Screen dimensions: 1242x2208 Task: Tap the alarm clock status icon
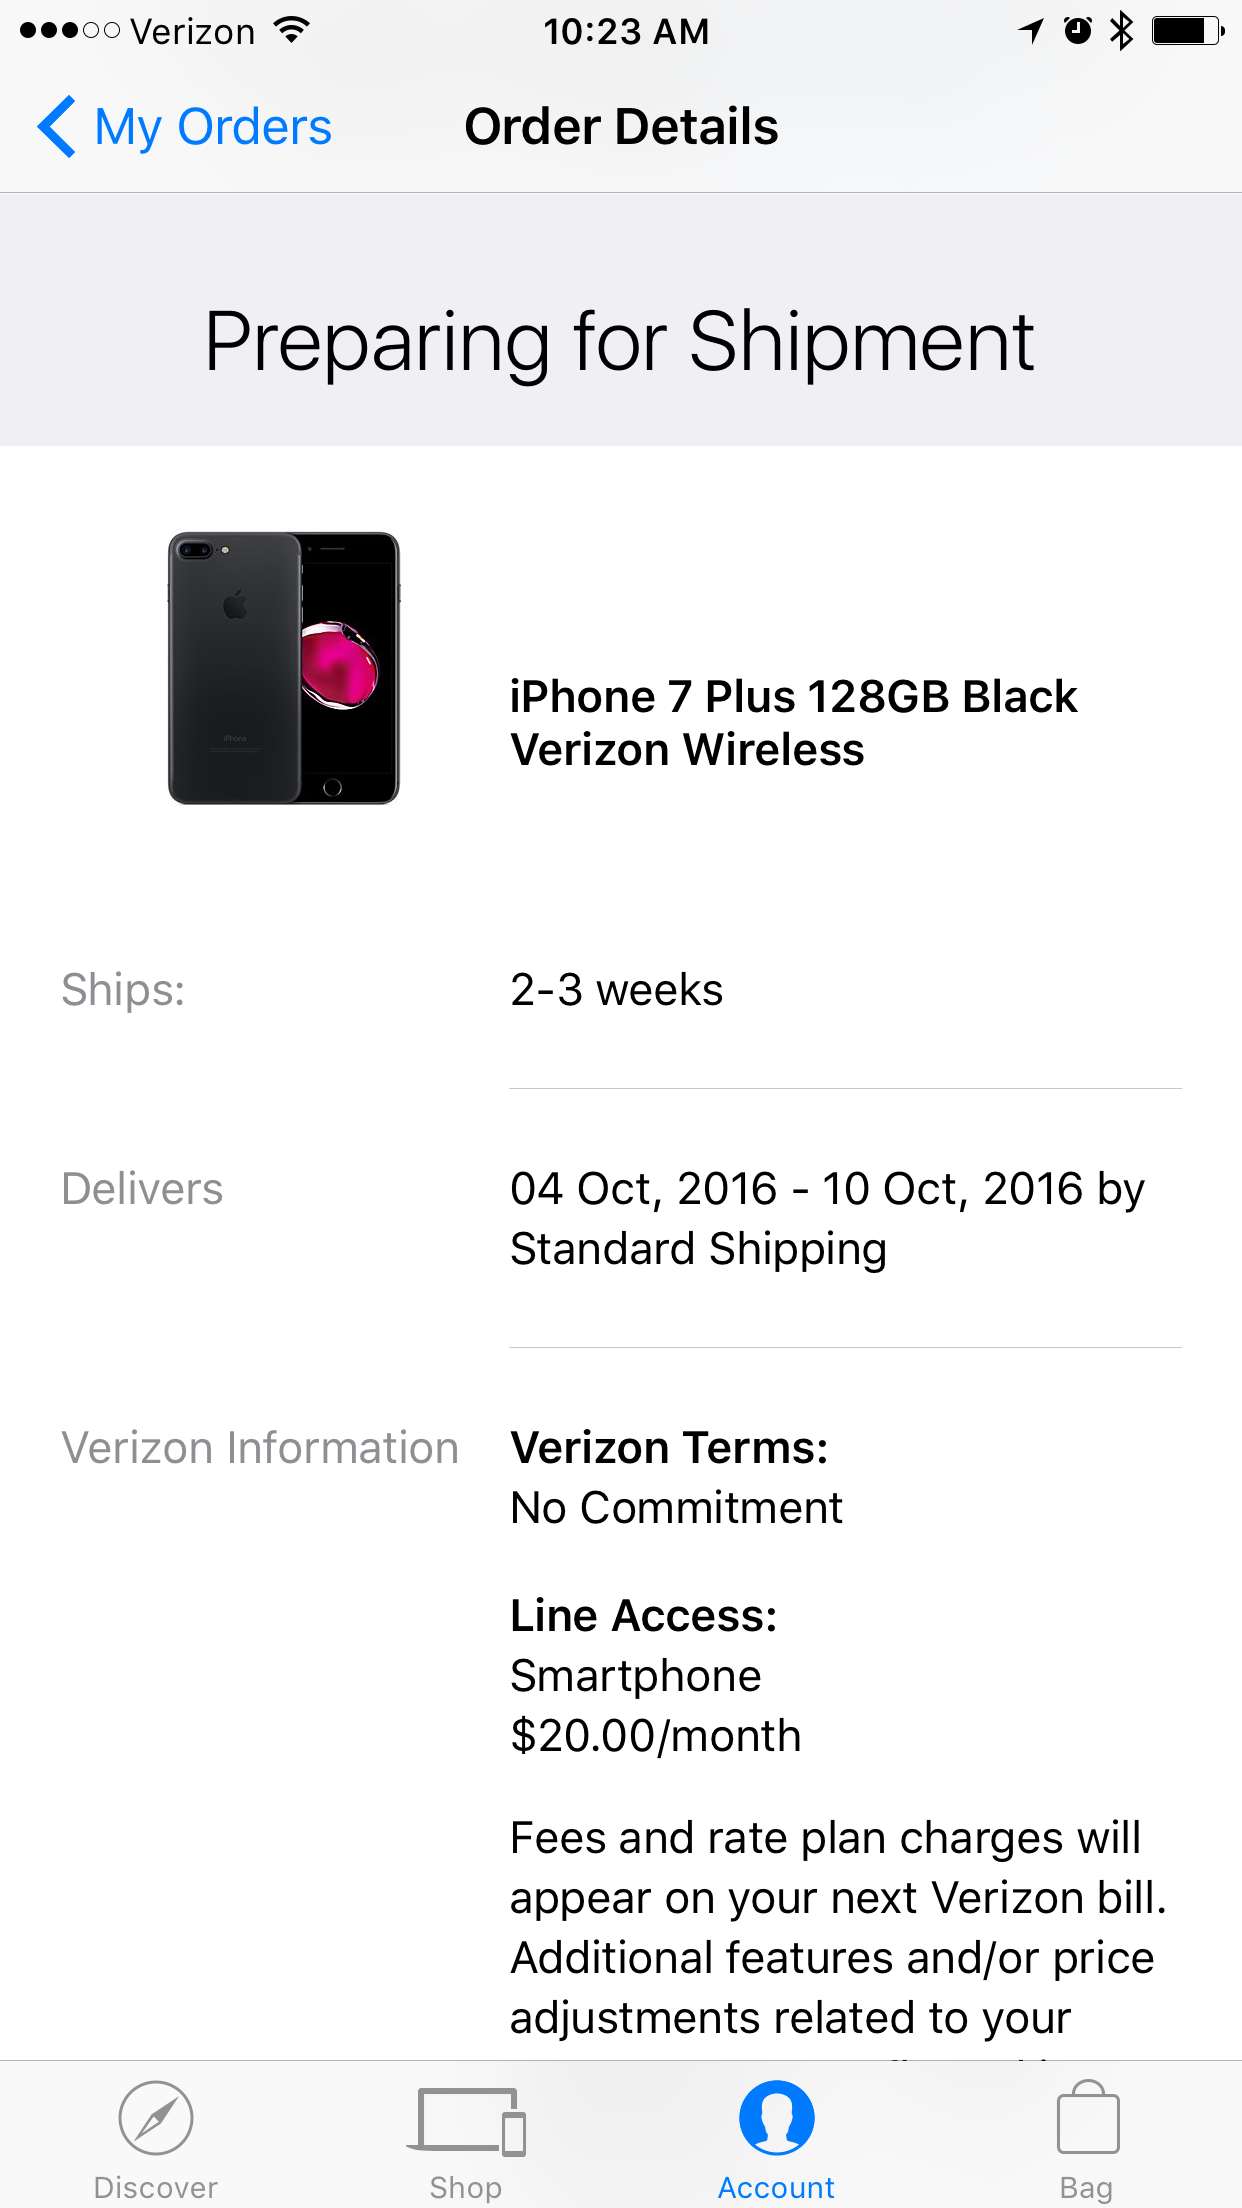[1078, 31]
